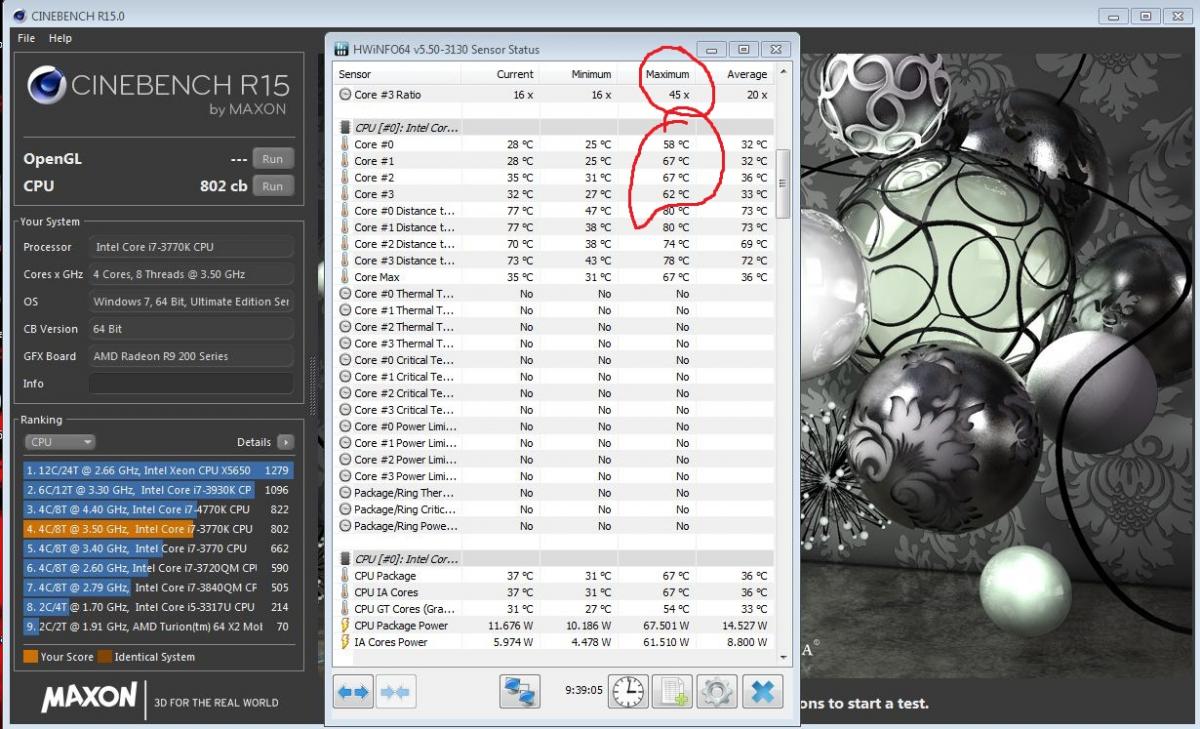Click the thermometer icon beside Core #2 Distance

point(345,244)
